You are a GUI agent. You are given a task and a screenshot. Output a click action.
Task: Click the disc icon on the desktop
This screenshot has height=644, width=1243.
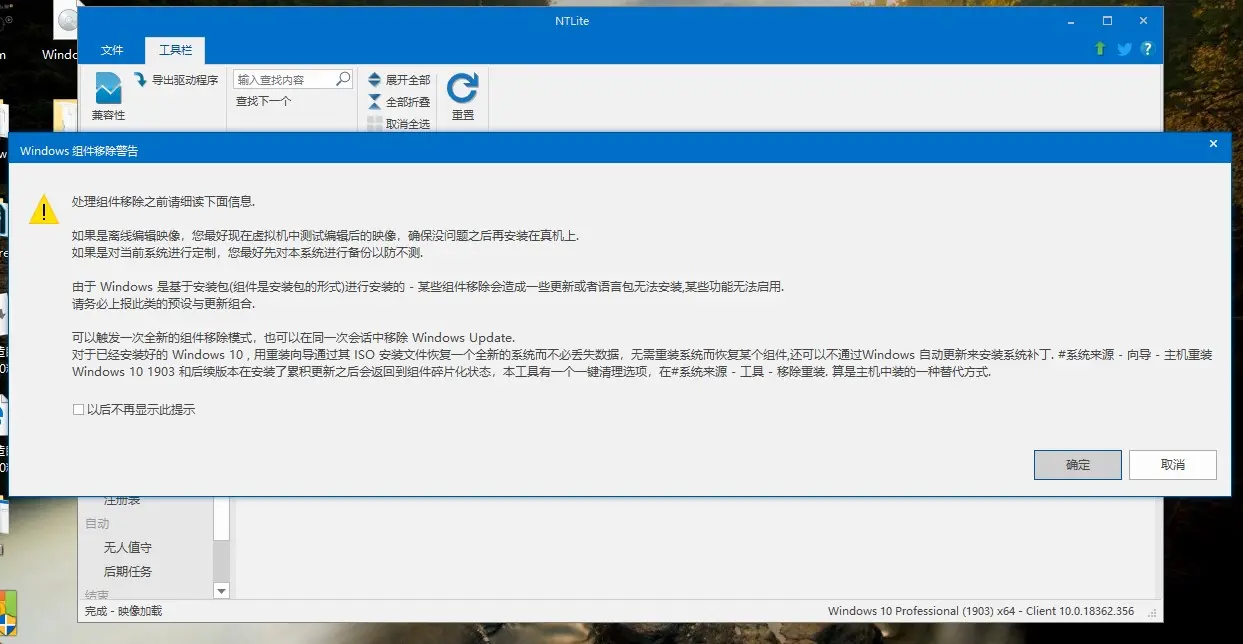point(67,20)
